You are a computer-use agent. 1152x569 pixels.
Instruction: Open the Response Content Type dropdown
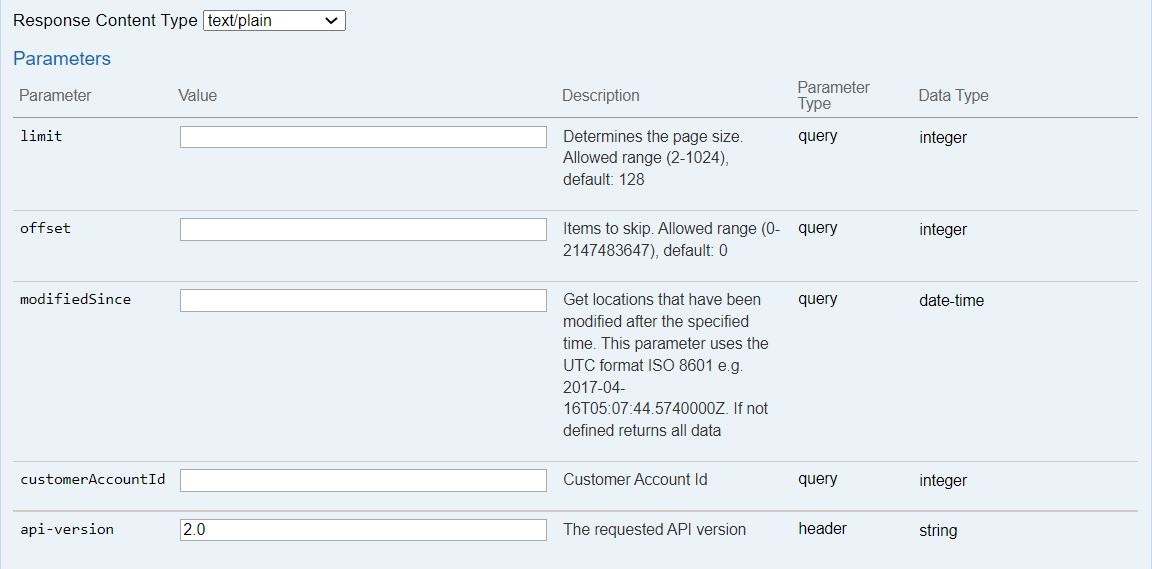[274, 20]
